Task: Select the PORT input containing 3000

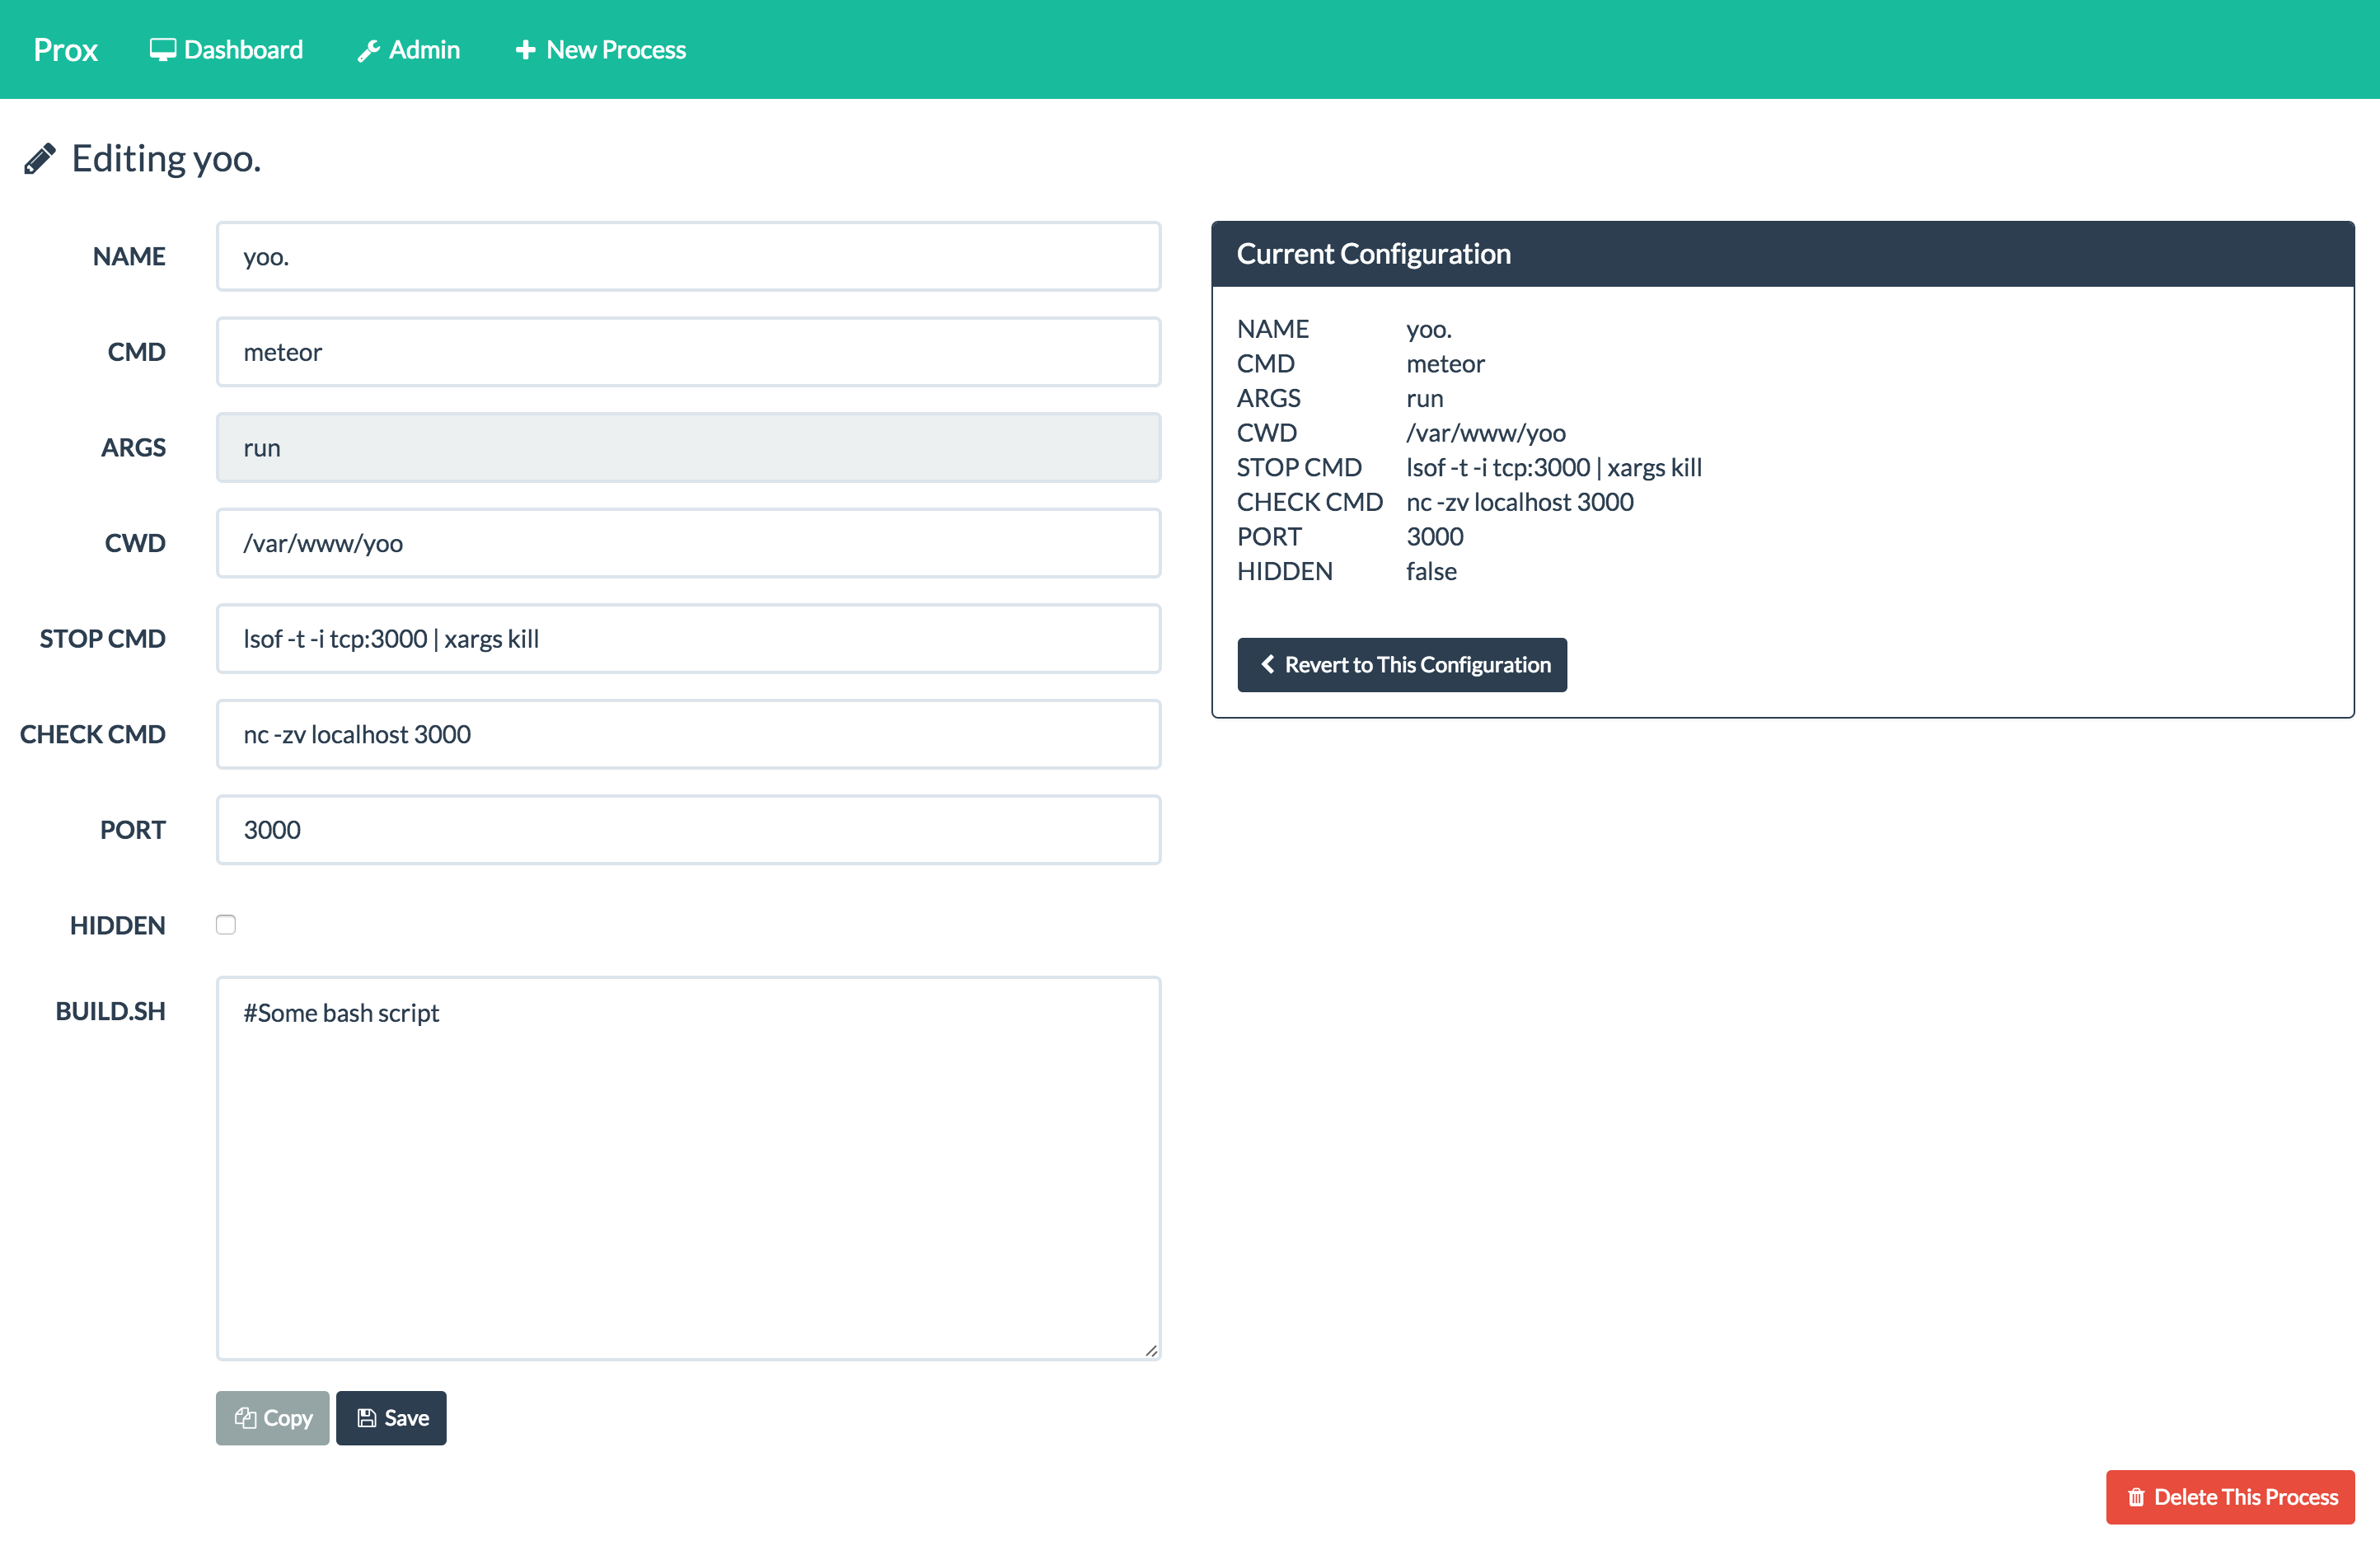Action: pos(688,830)
